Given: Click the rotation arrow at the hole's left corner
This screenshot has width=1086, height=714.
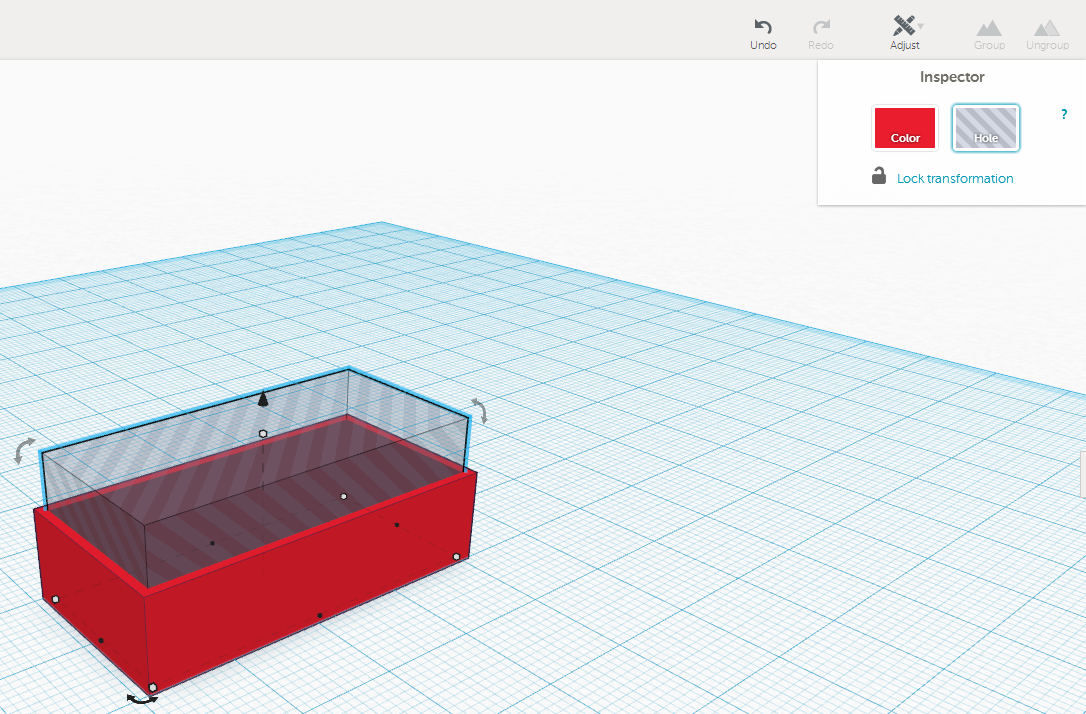Looking at the screenshot, I should click(24, 450).
